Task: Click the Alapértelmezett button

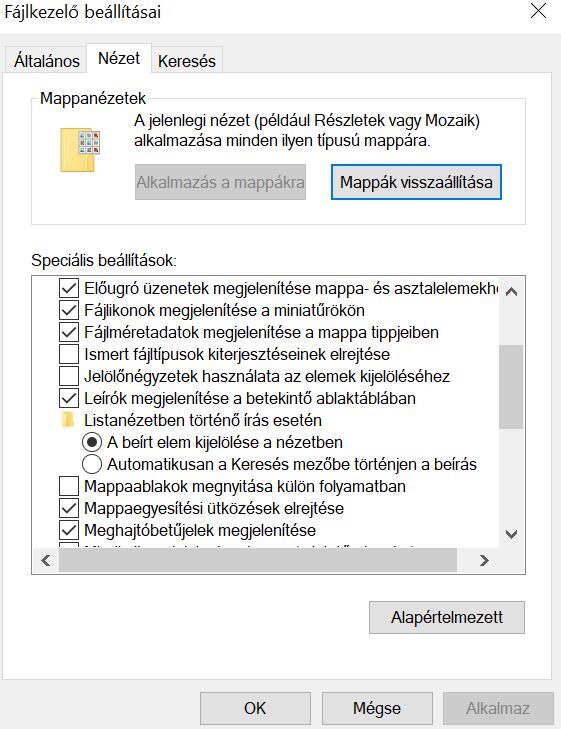Action: pos(447,617)
